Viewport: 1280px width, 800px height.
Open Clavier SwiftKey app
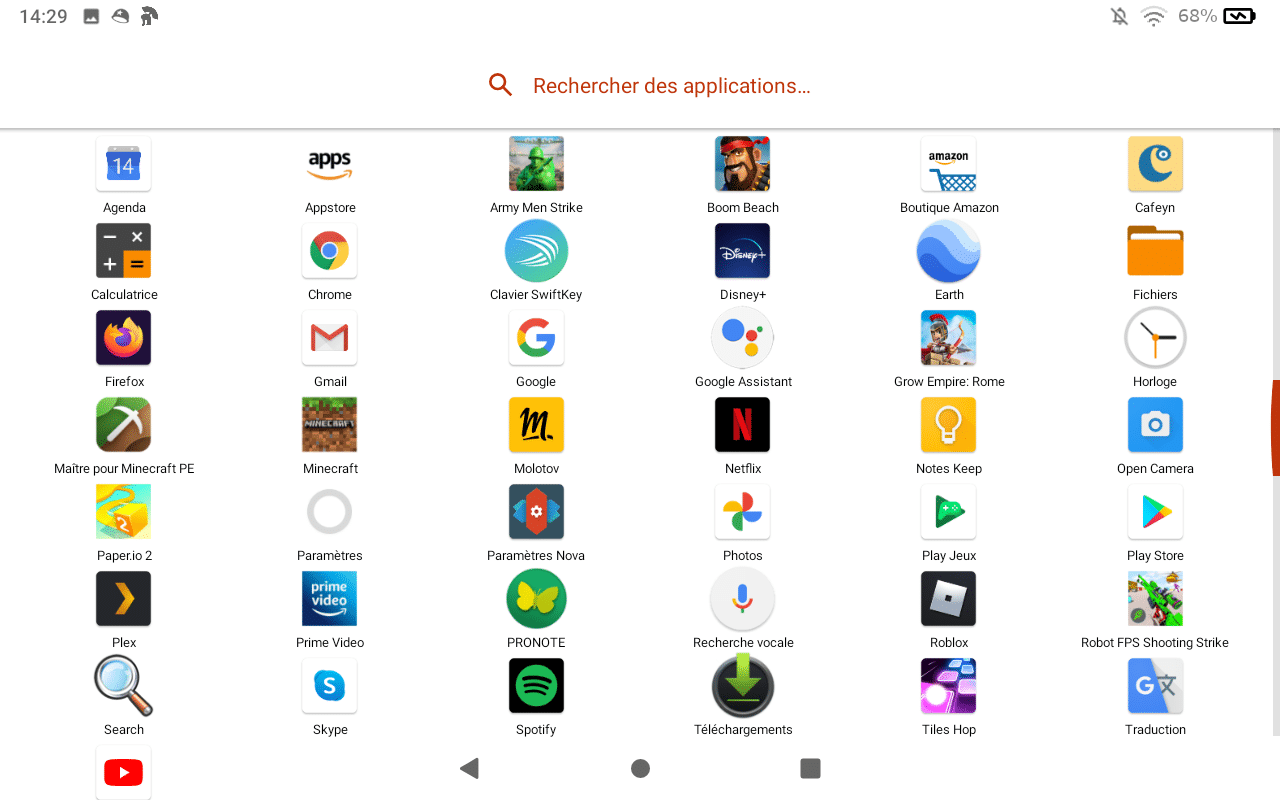536,251
